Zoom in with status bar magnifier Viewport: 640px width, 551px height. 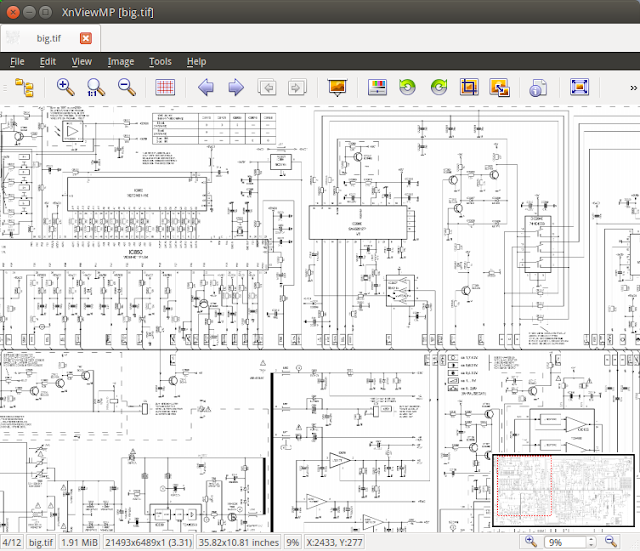pos(531,542)
